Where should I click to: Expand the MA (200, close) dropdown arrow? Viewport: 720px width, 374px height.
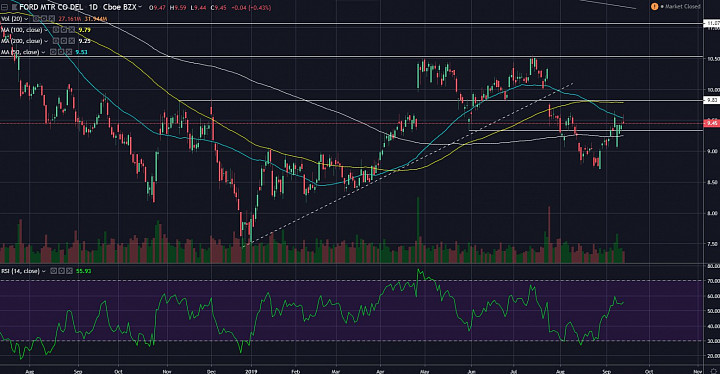[x=46, y=41]
